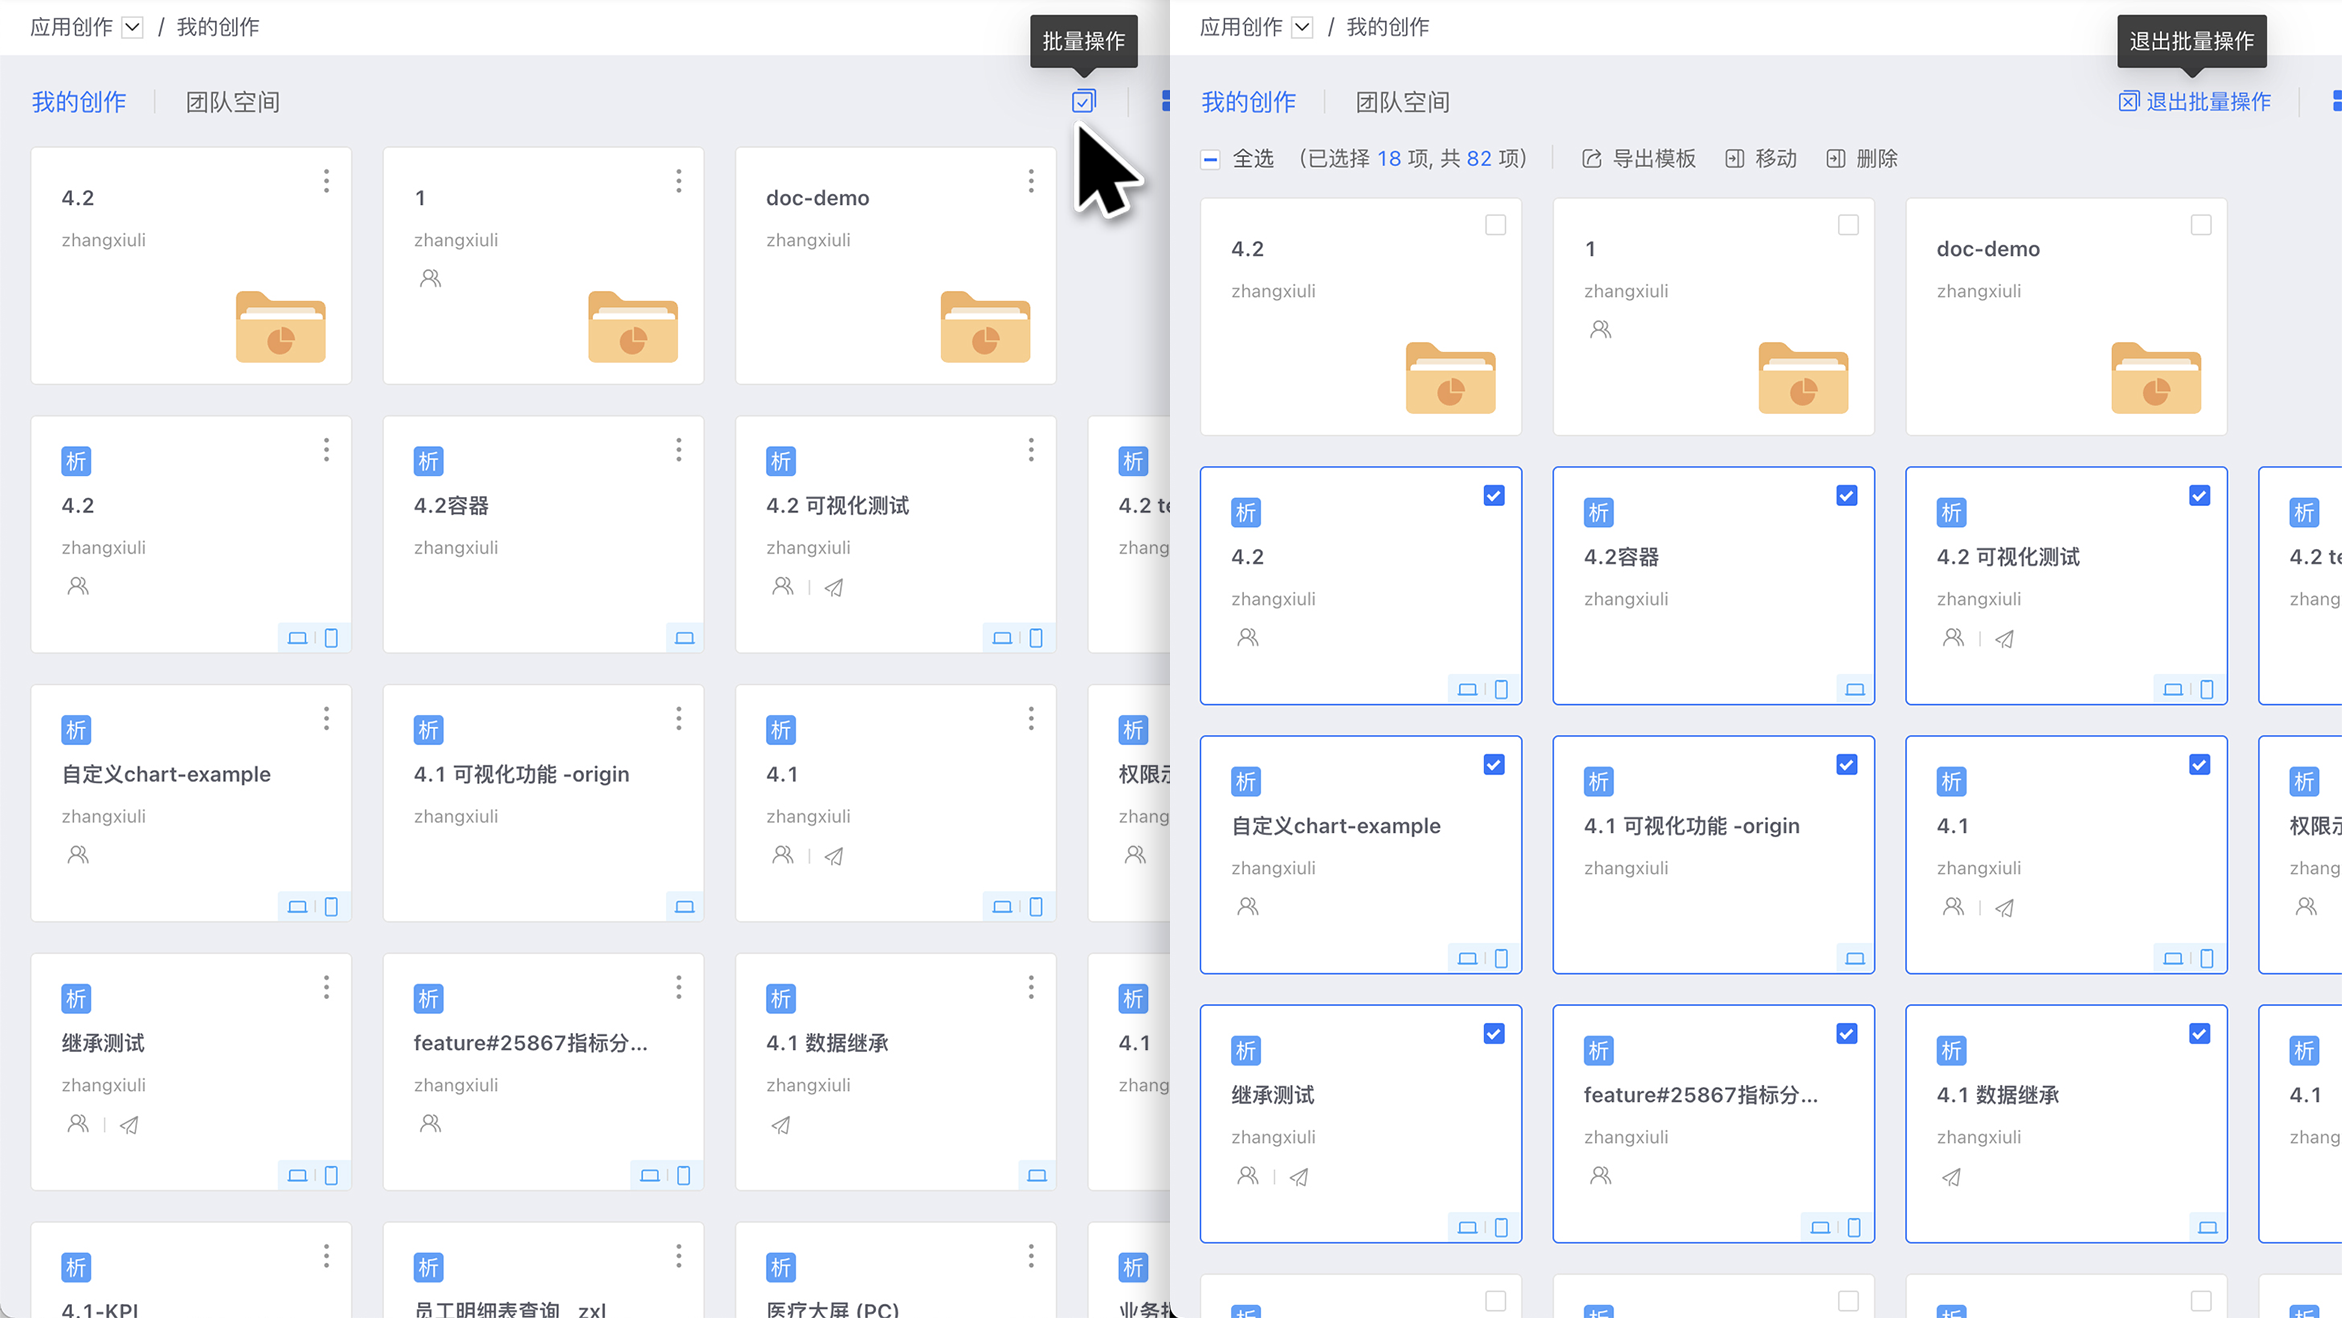Screen dimensions: 2342x1318
Task: Click right panel doc-demo folder title
Action: (x=1988, y=249)
